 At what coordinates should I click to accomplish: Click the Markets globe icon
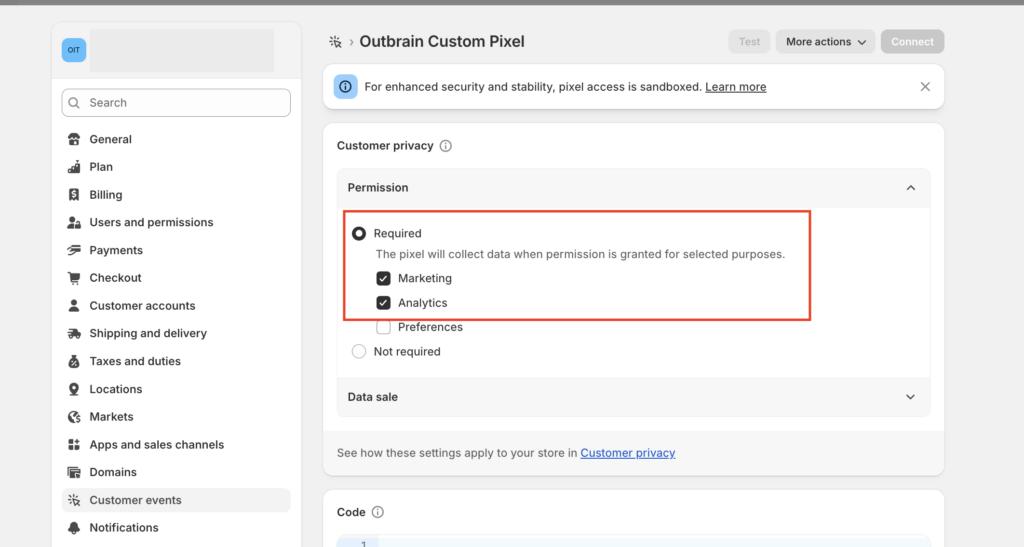coord(74,417)
